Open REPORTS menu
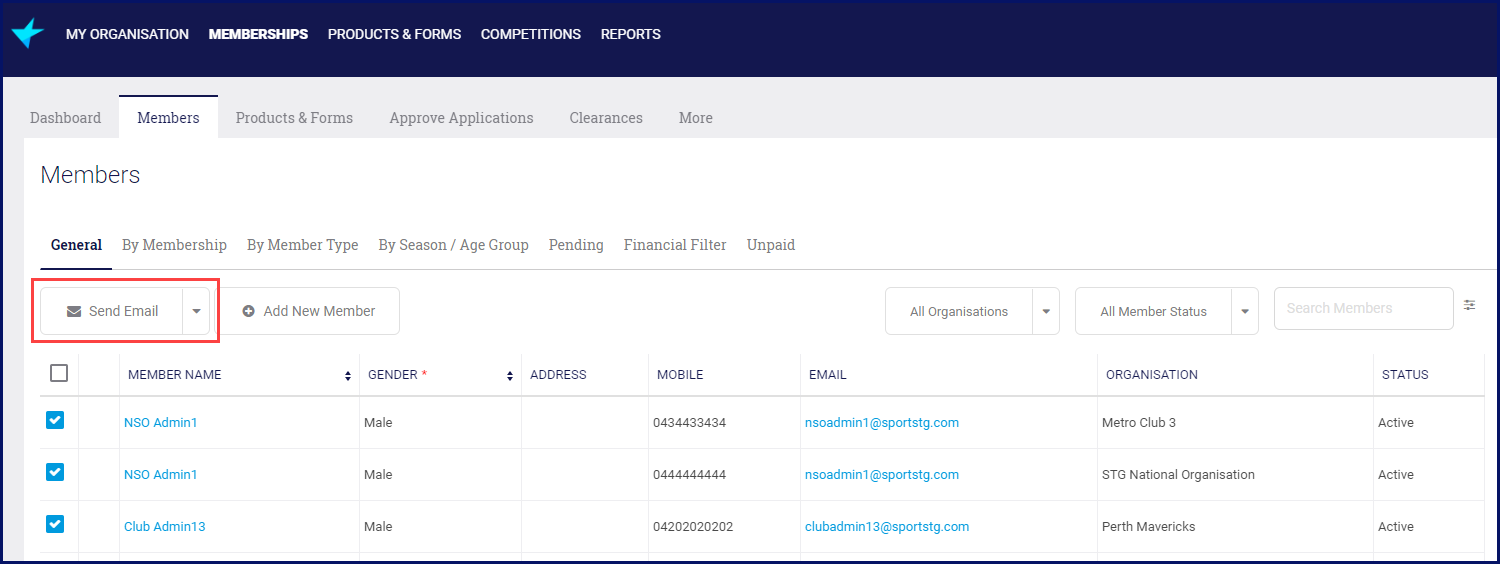The image size is (1500, 564). click(x=631, y=34)
